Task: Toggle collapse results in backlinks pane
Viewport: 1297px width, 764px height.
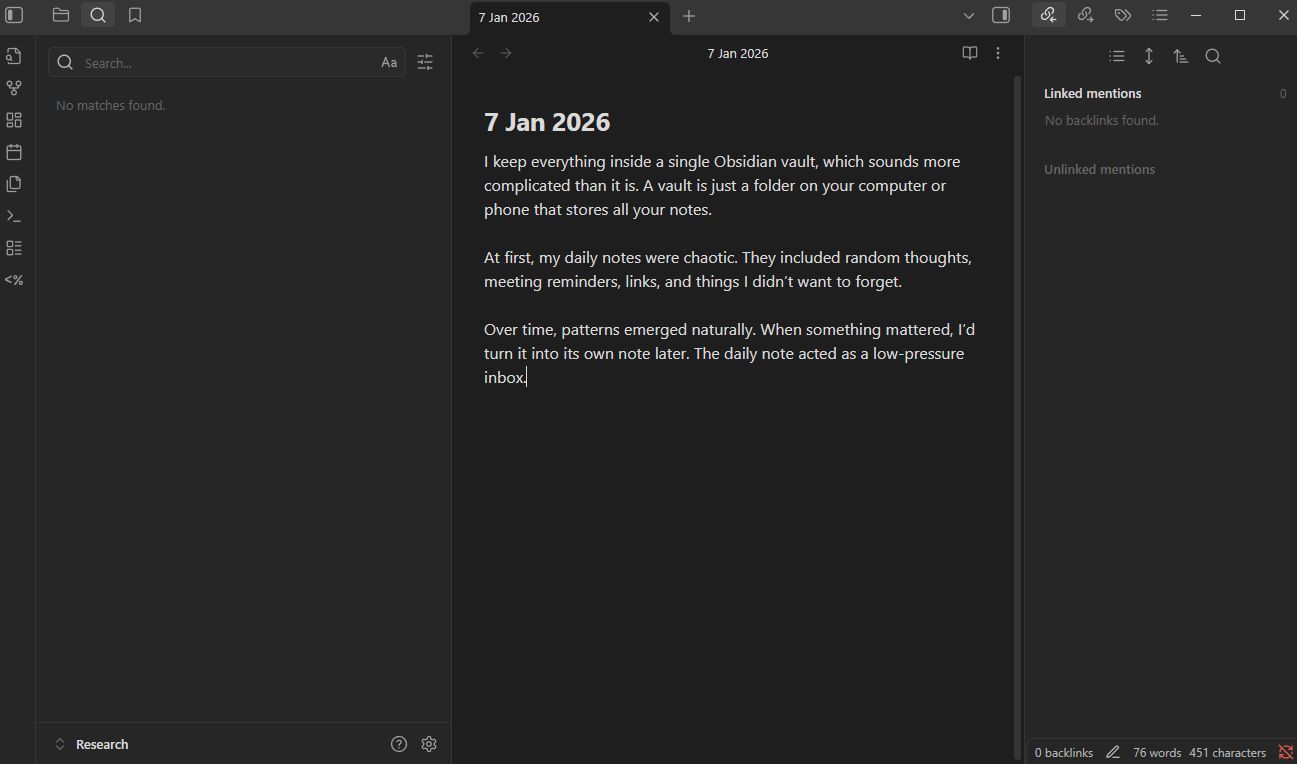Action: [1117, 56]
